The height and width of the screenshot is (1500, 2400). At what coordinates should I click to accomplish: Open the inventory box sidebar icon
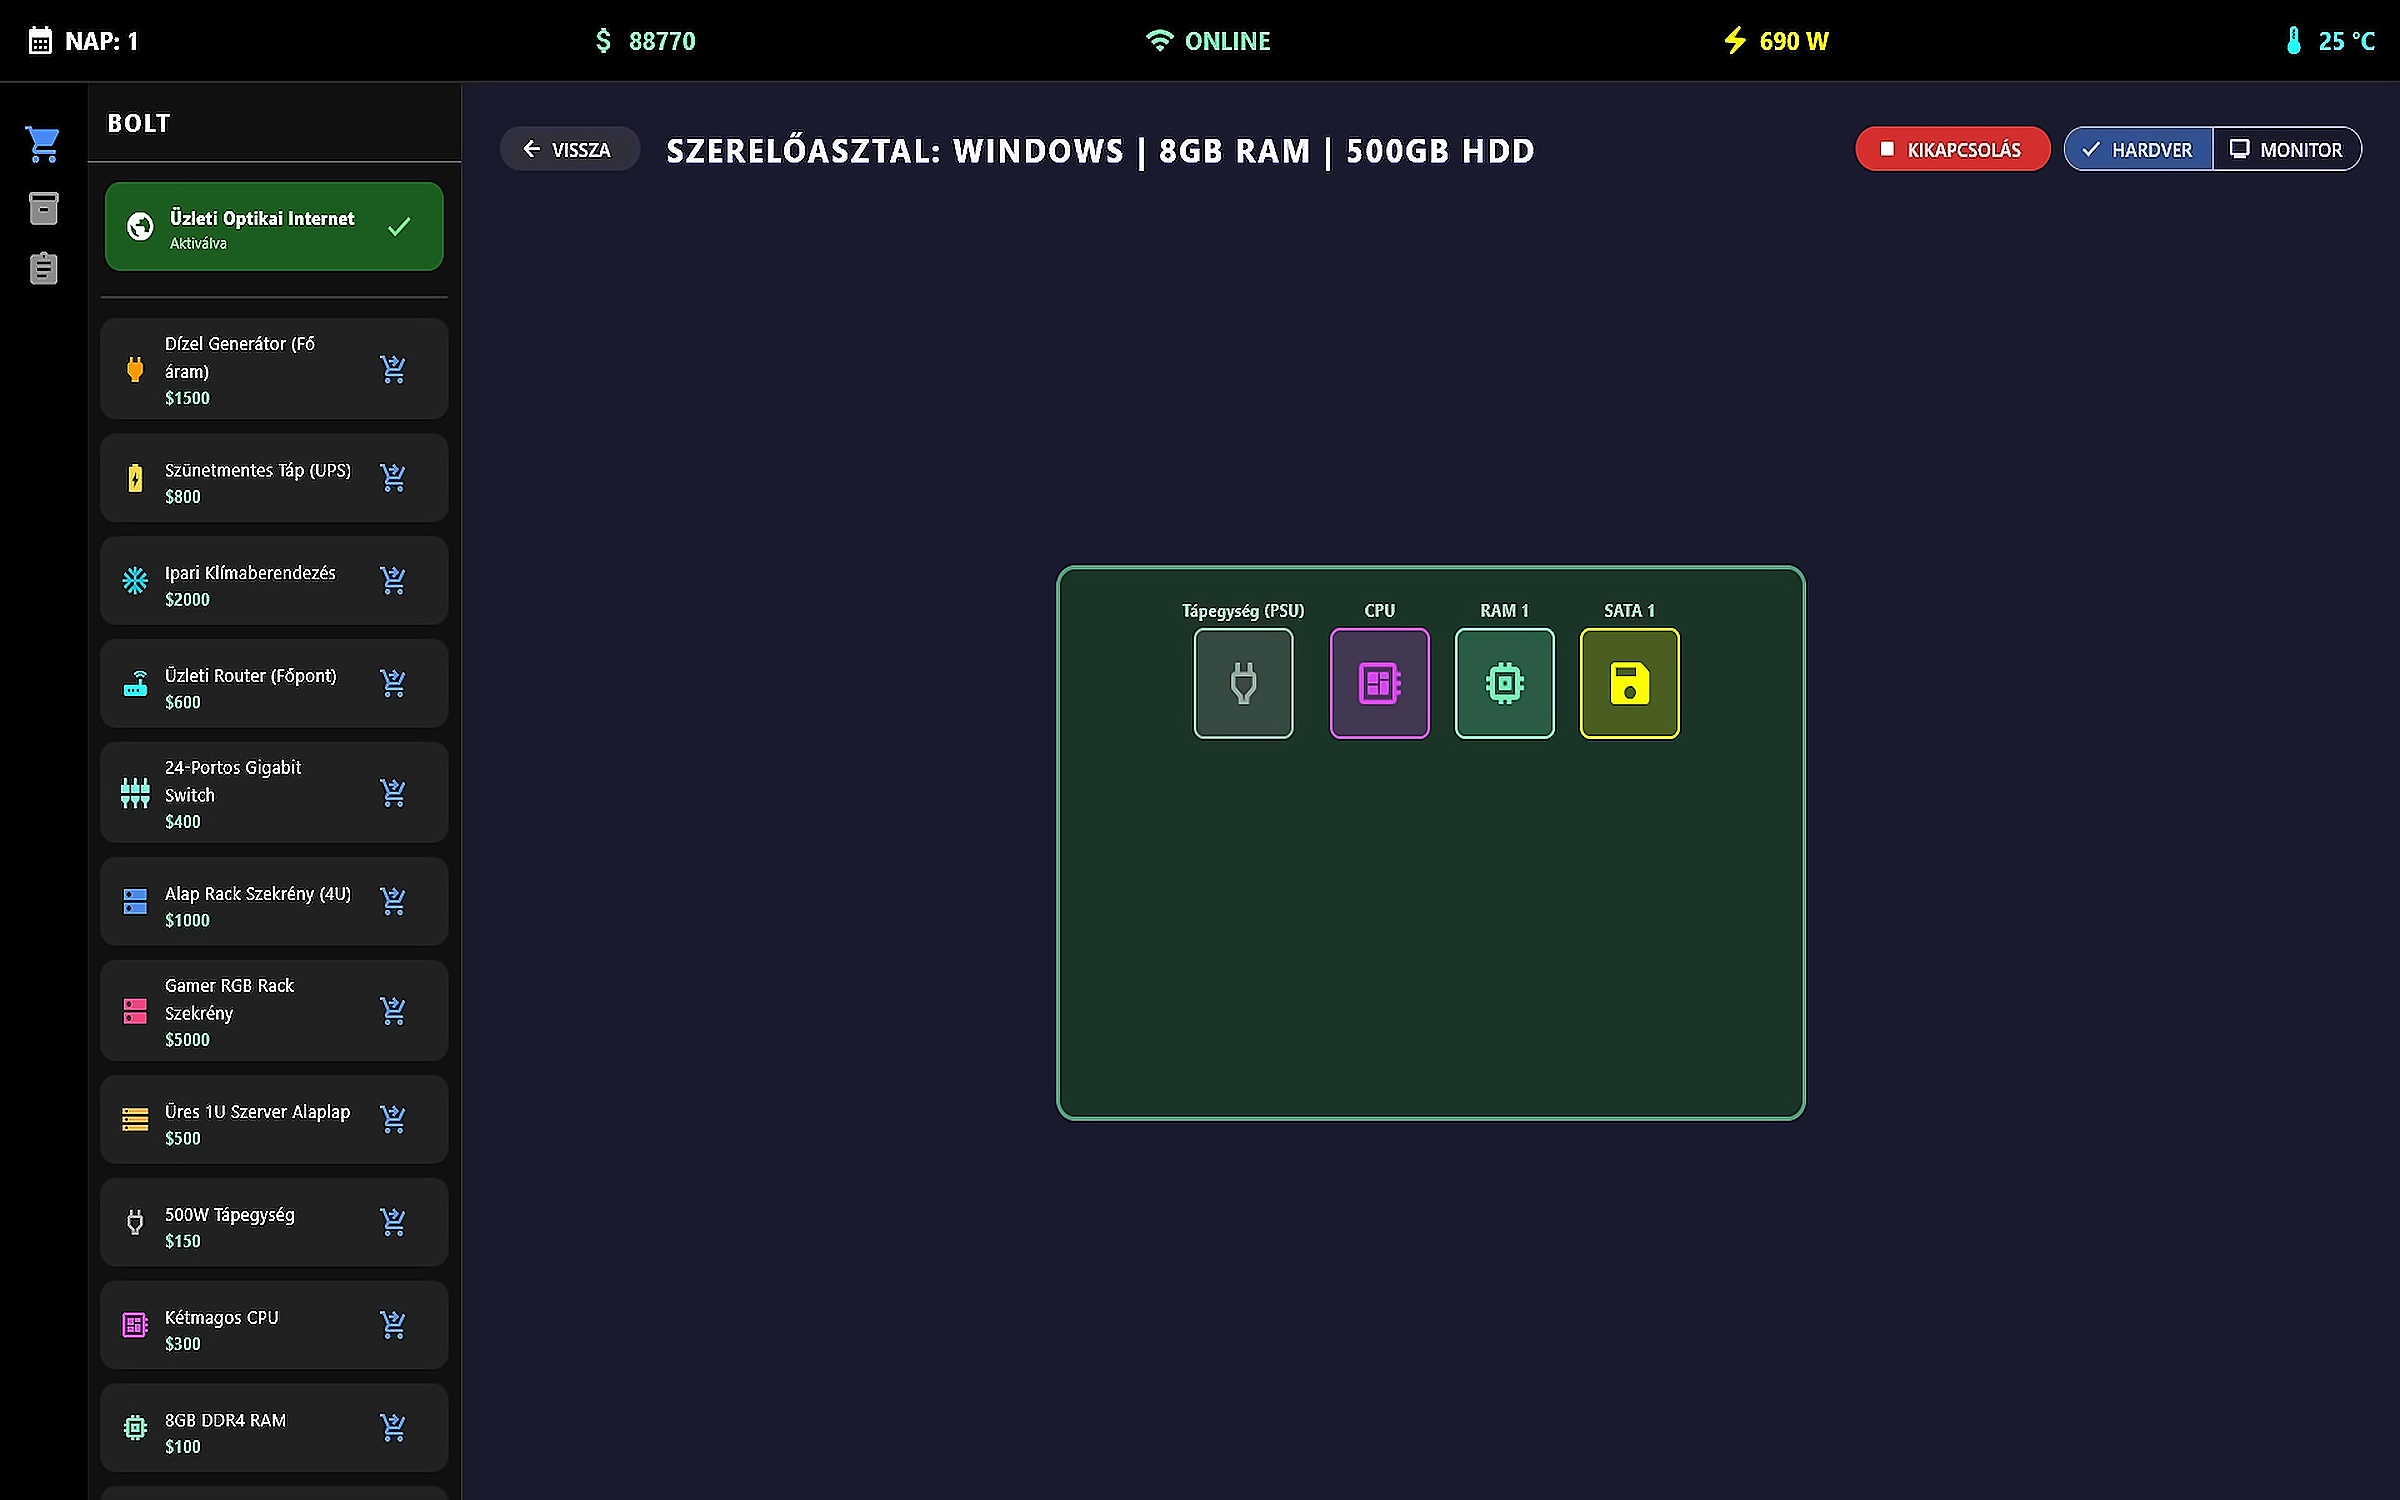pos(43,208)
